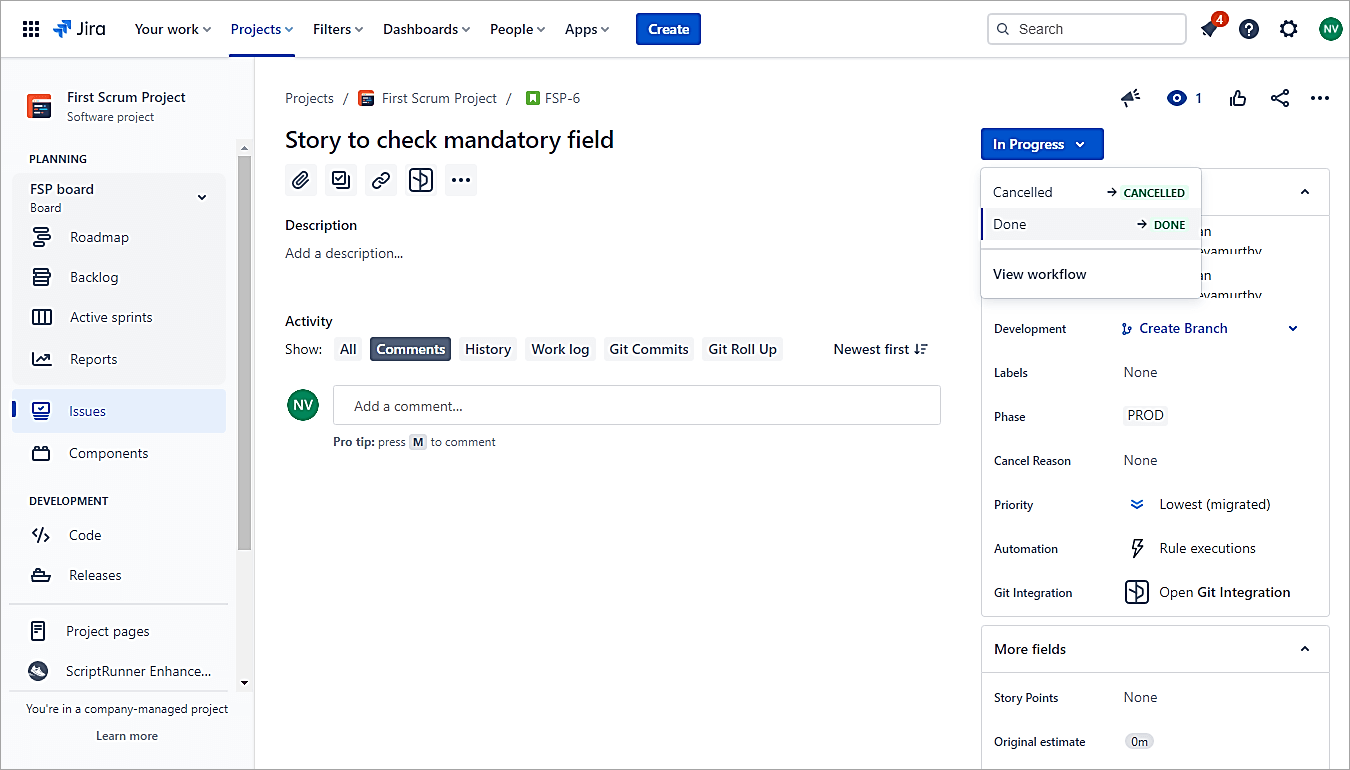Open Git integration icon in issue toolbar
This screenshot has height=770, width=1350.
[421, 180]
